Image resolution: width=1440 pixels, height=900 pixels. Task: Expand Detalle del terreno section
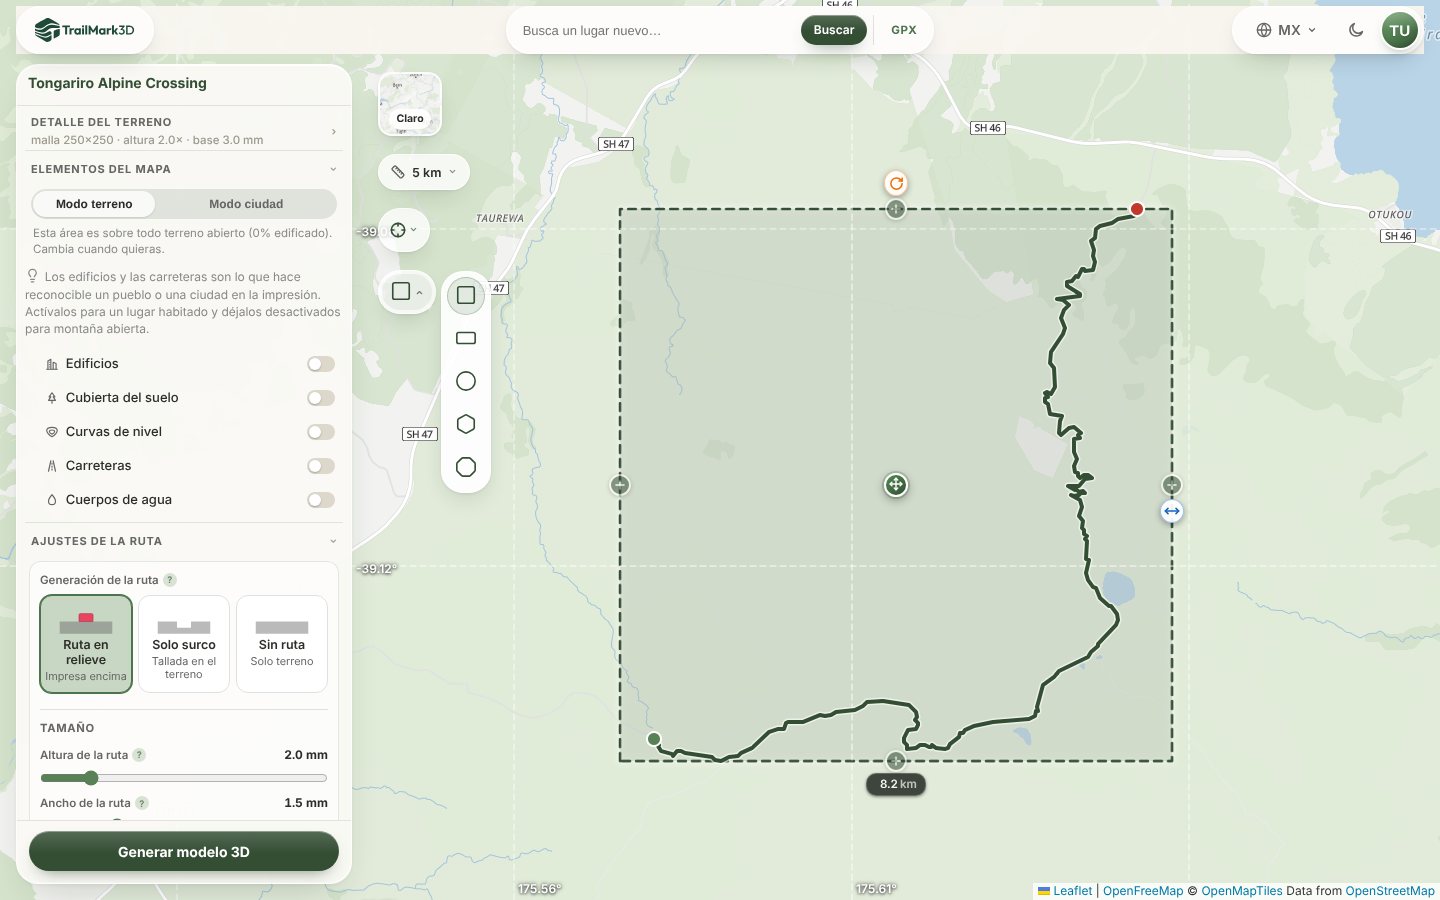(x=184, y=130)
